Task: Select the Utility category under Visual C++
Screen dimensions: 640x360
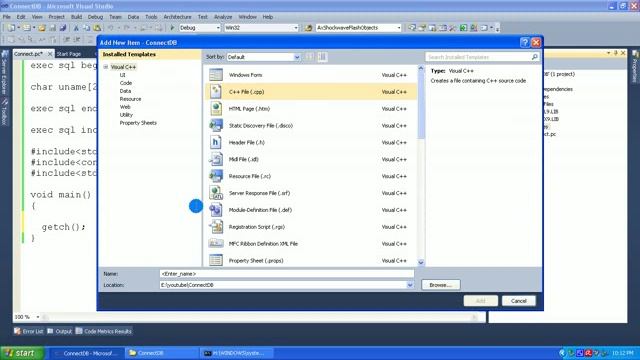Action: [x=126, y=115]
